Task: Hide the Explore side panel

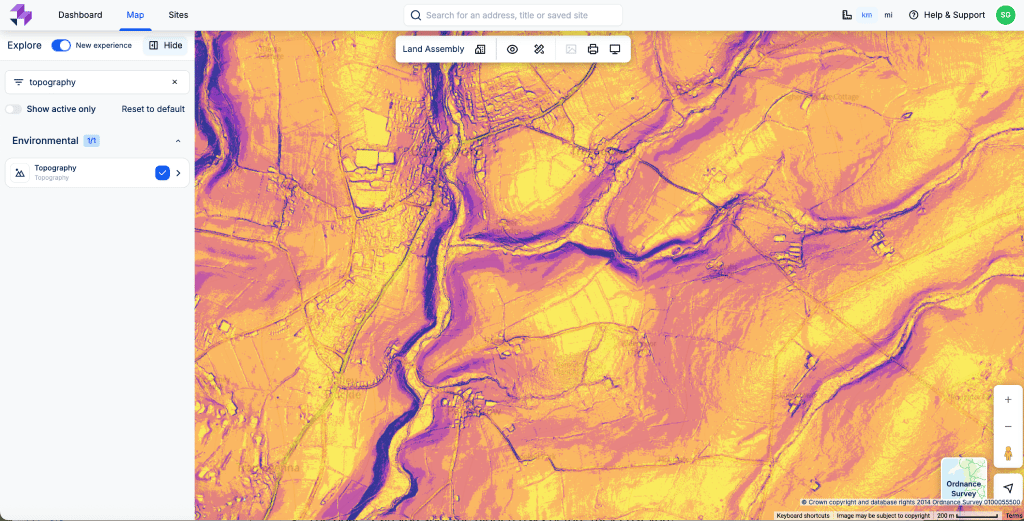Action: pos(165,45)
